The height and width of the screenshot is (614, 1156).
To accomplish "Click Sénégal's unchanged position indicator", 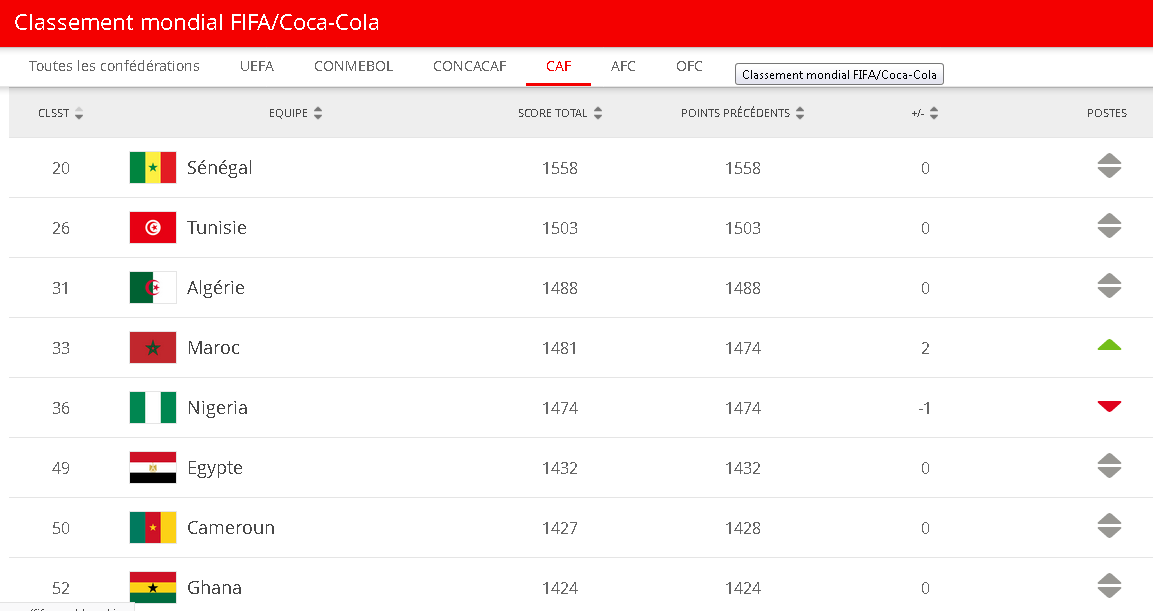I will click(x=1109, y=166).
